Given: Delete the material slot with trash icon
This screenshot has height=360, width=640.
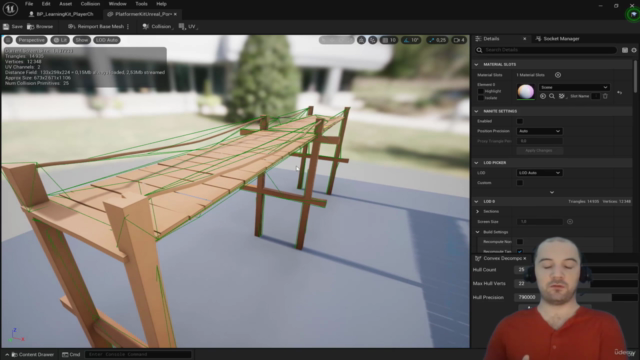Looking at the screenshot, I should 605,96.
